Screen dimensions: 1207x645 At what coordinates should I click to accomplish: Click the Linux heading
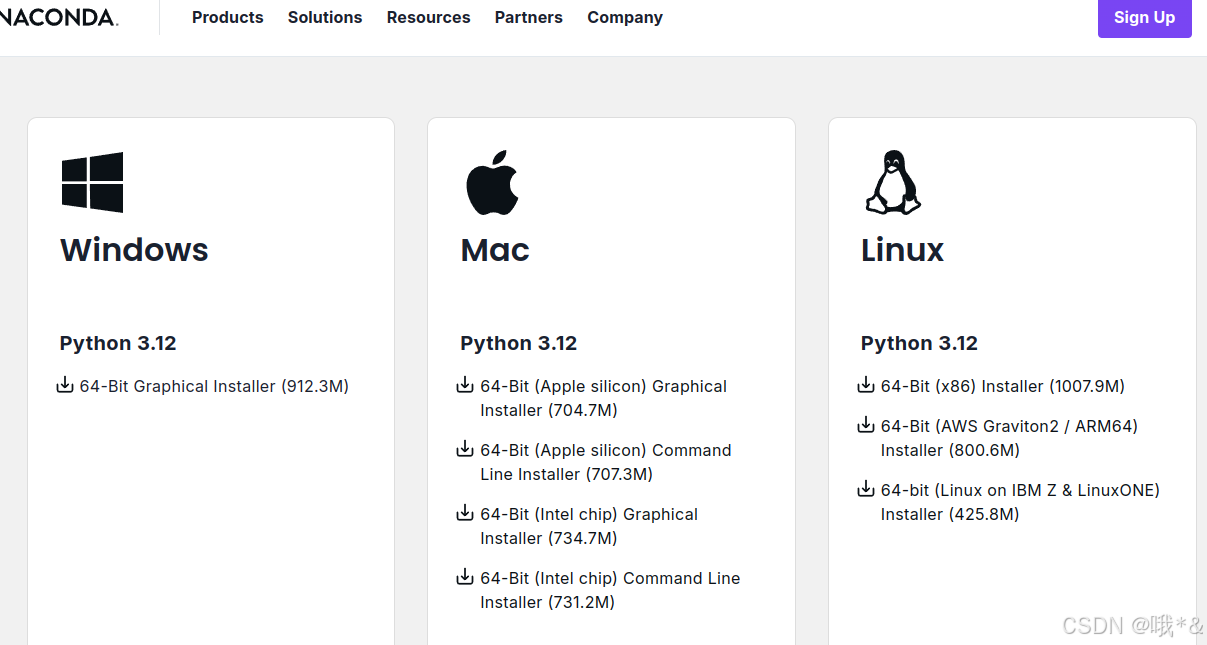(x=902, y=250)
